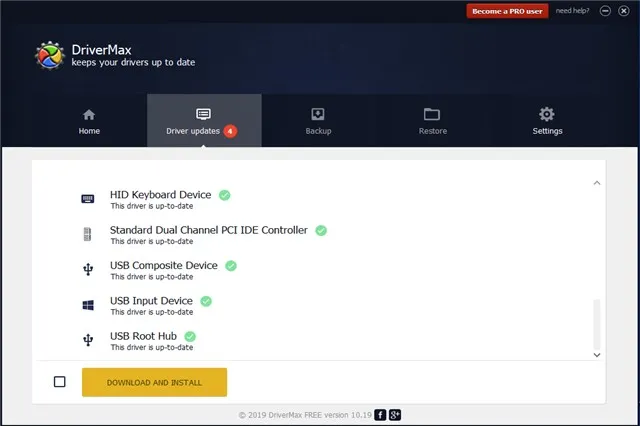
Task: Close the DriverMax window
Action: point(624,11)
